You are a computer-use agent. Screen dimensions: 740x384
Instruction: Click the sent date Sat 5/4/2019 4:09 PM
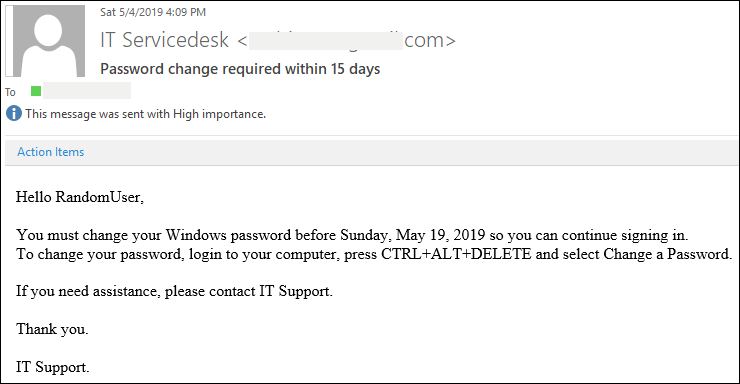click(153, 12)
